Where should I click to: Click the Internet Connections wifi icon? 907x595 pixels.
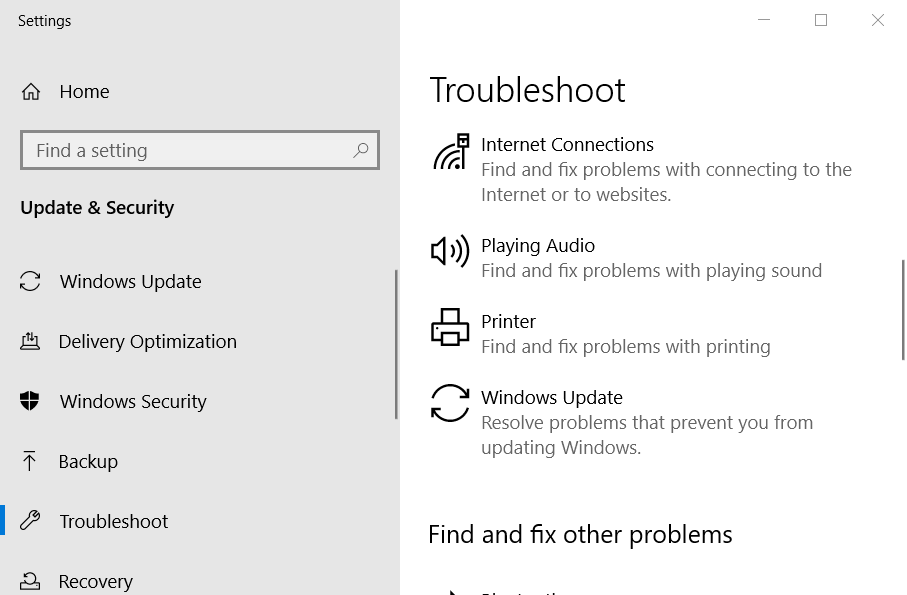click(x=451, y=151)
